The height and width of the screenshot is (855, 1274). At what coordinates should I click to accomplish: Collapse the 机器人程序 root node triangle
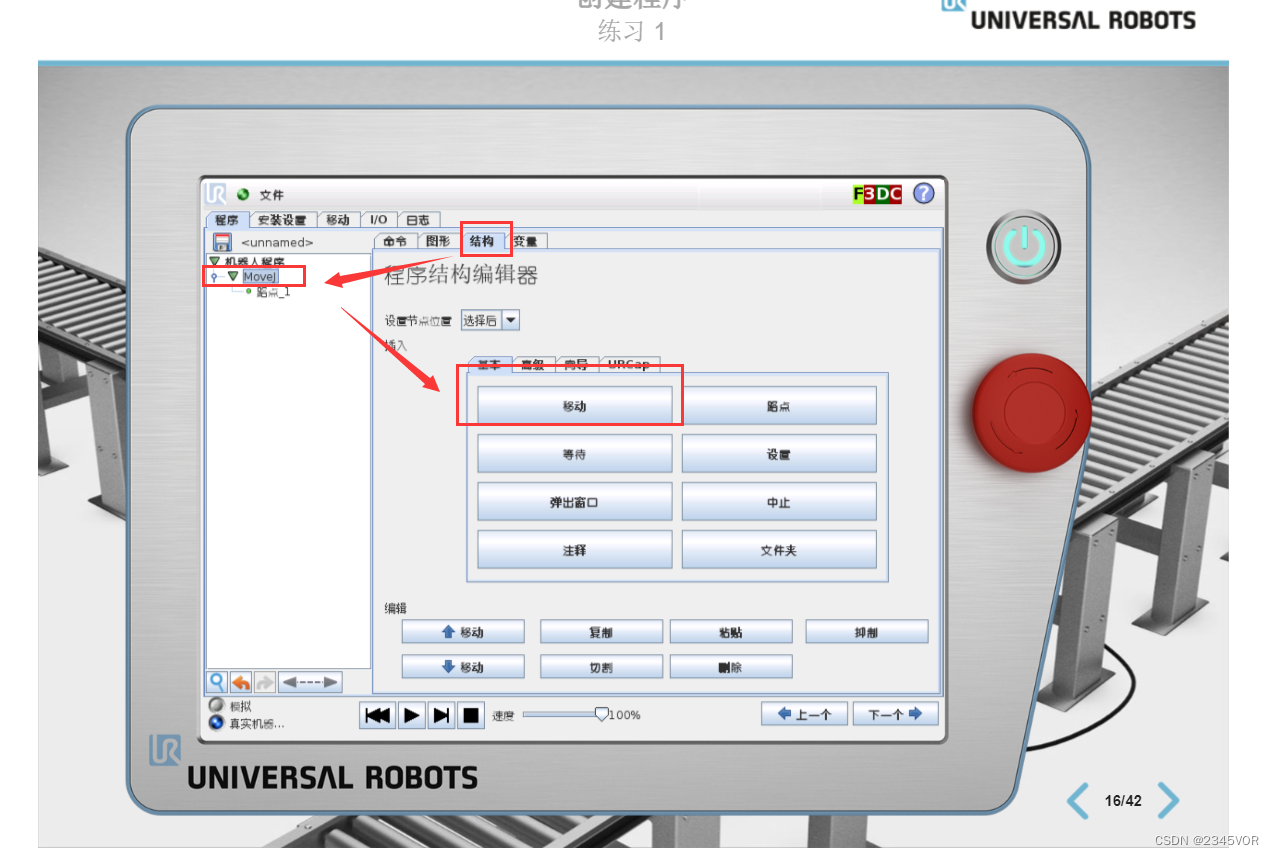(214, 261)
